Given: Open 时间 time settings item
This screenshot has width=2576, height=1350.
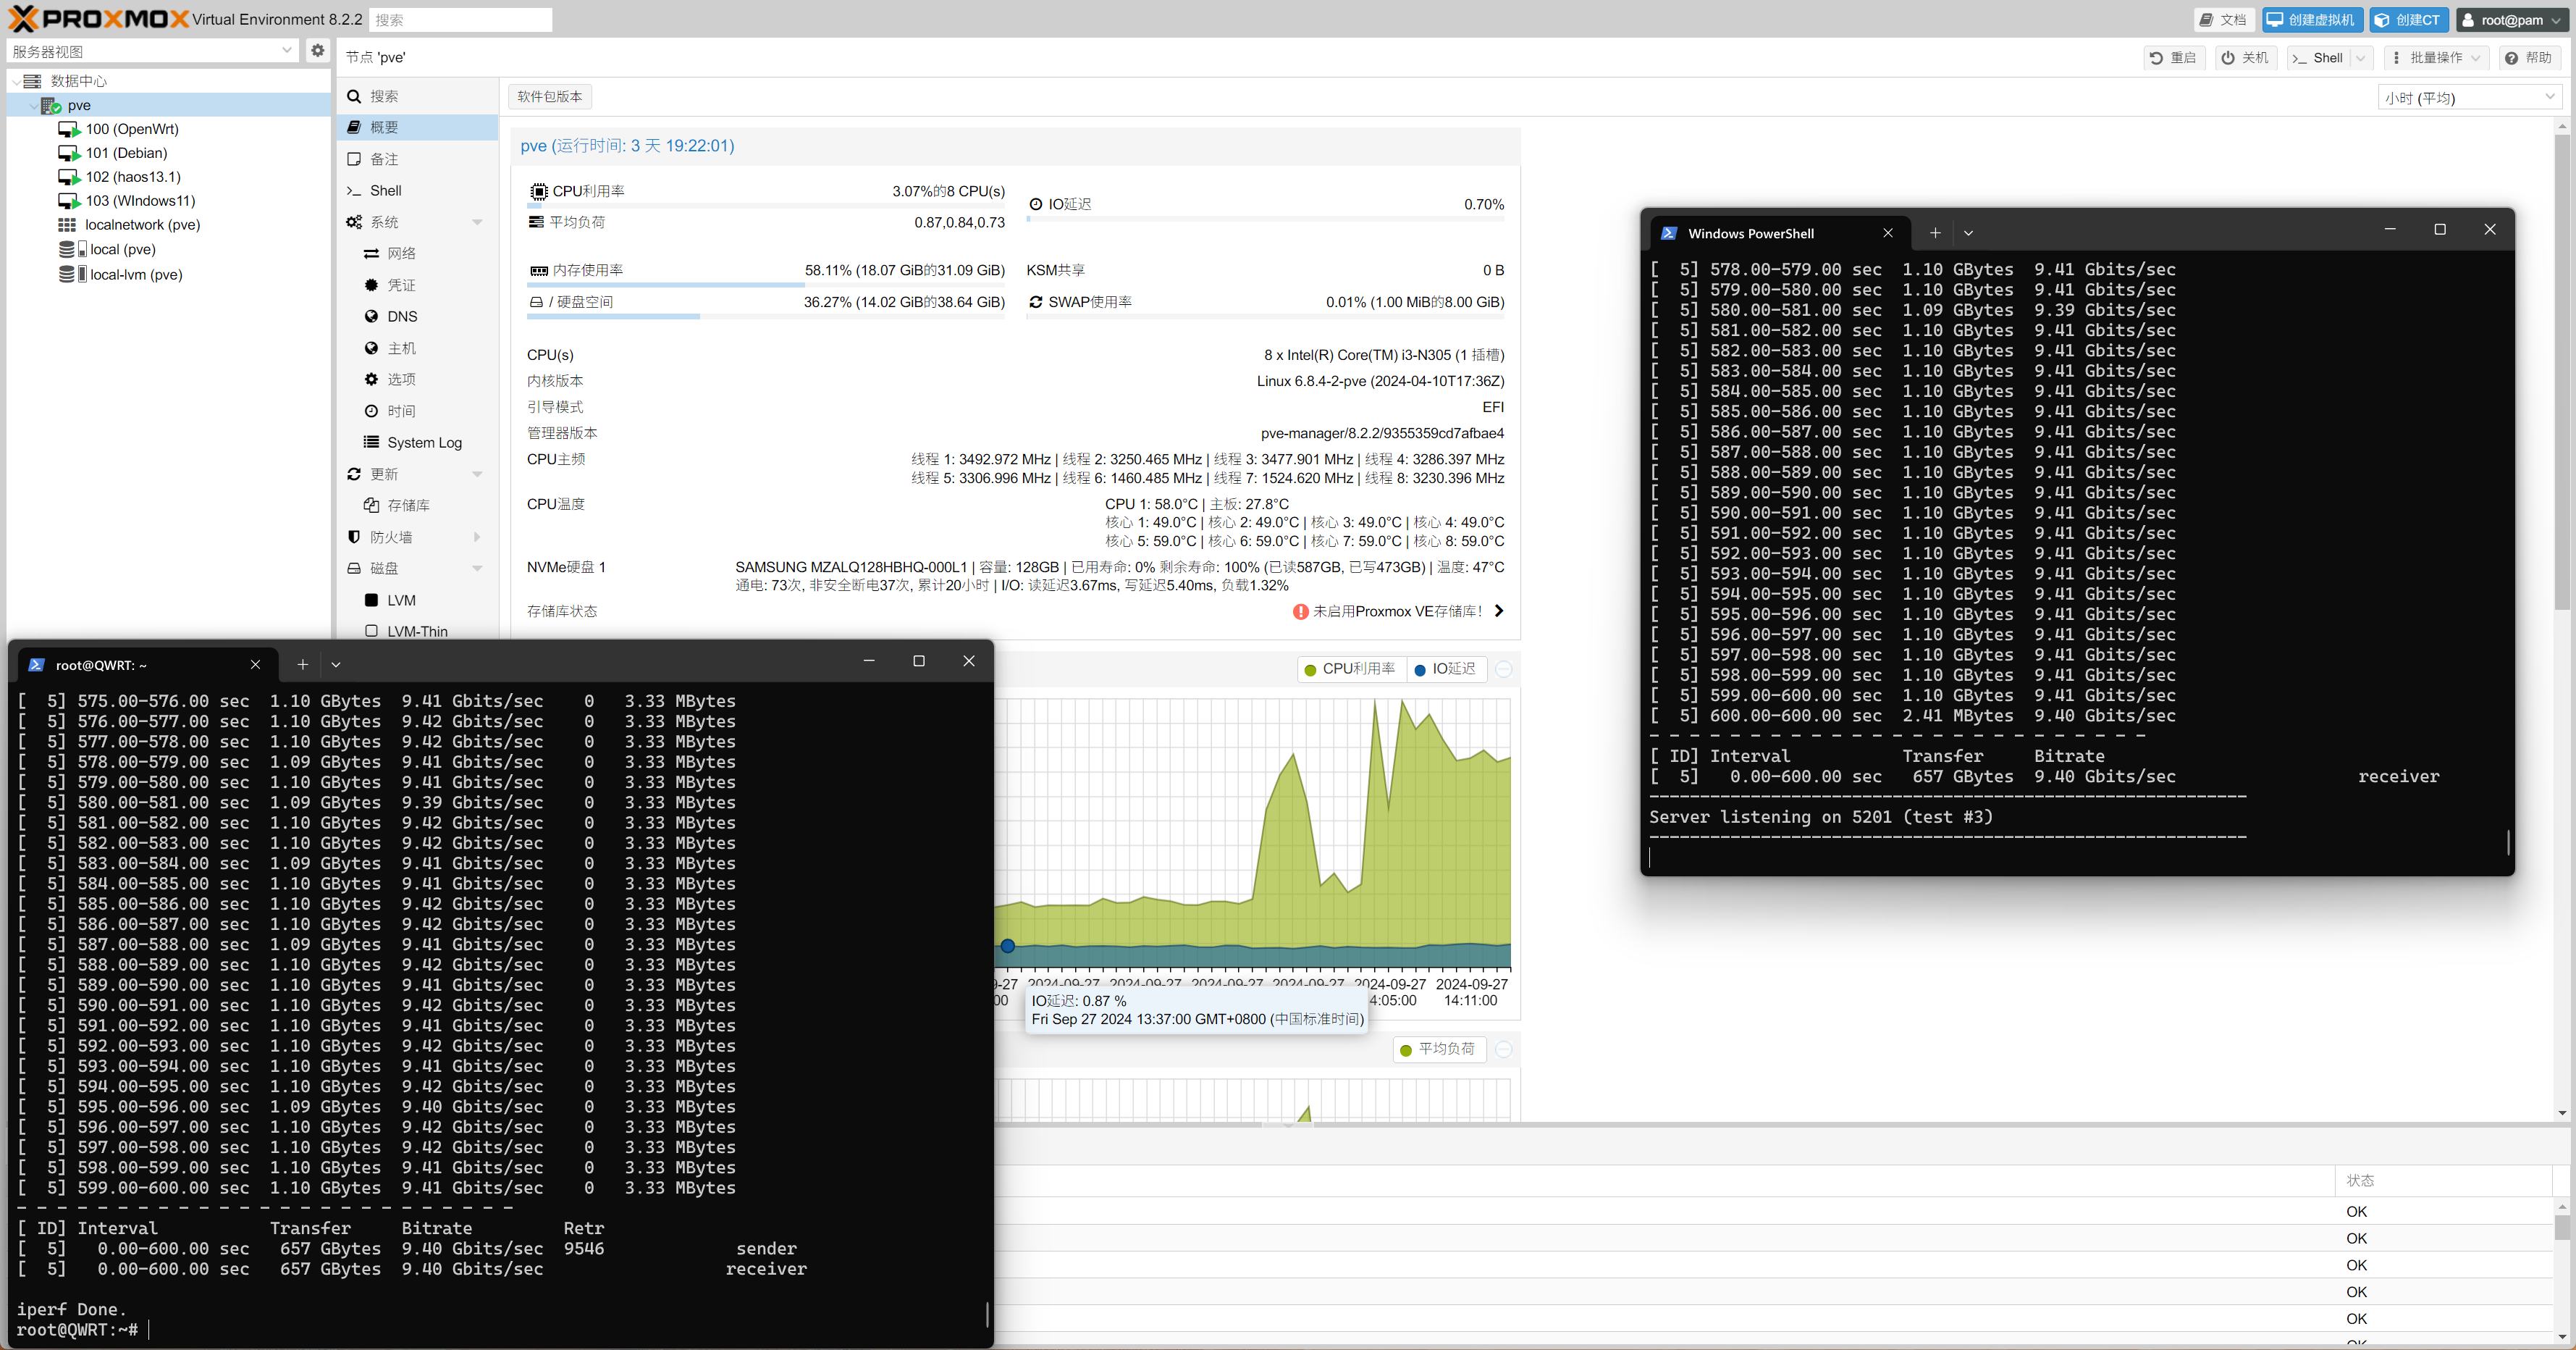Looking at the screenshot, I should point(418,411).
